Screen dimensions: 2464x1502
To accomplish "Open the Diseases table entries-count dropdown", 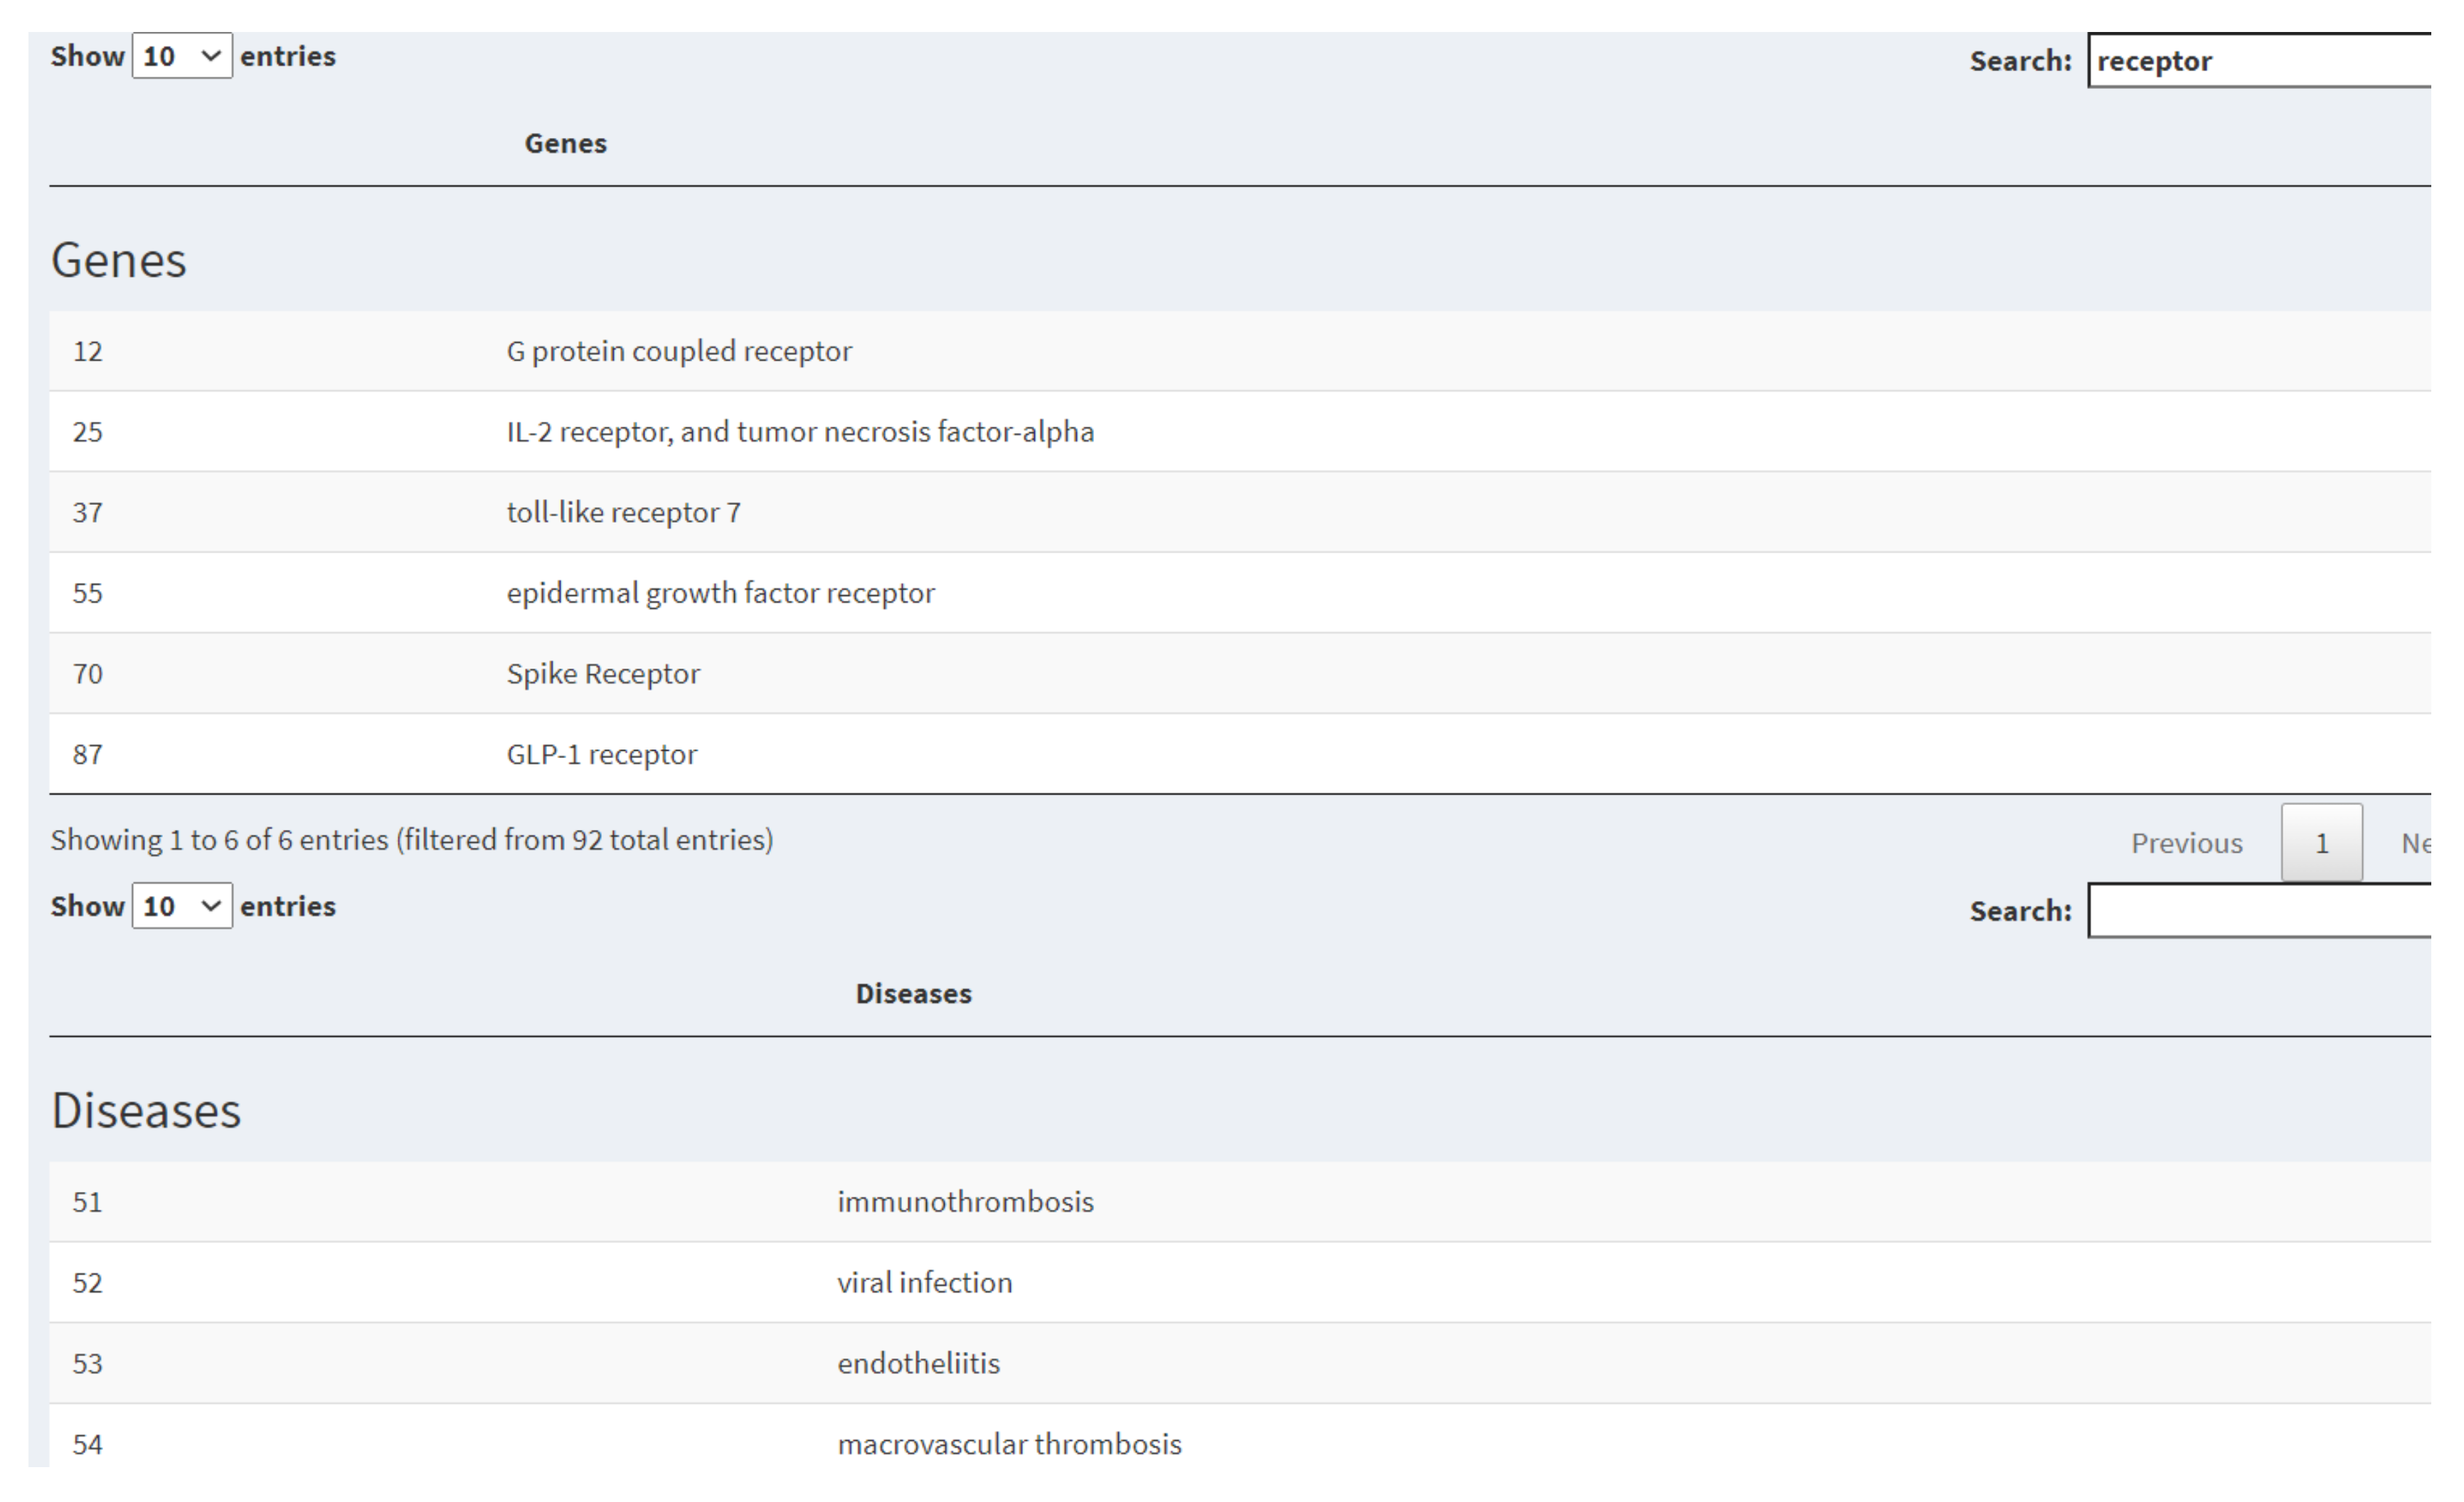I will click(181, 906).
